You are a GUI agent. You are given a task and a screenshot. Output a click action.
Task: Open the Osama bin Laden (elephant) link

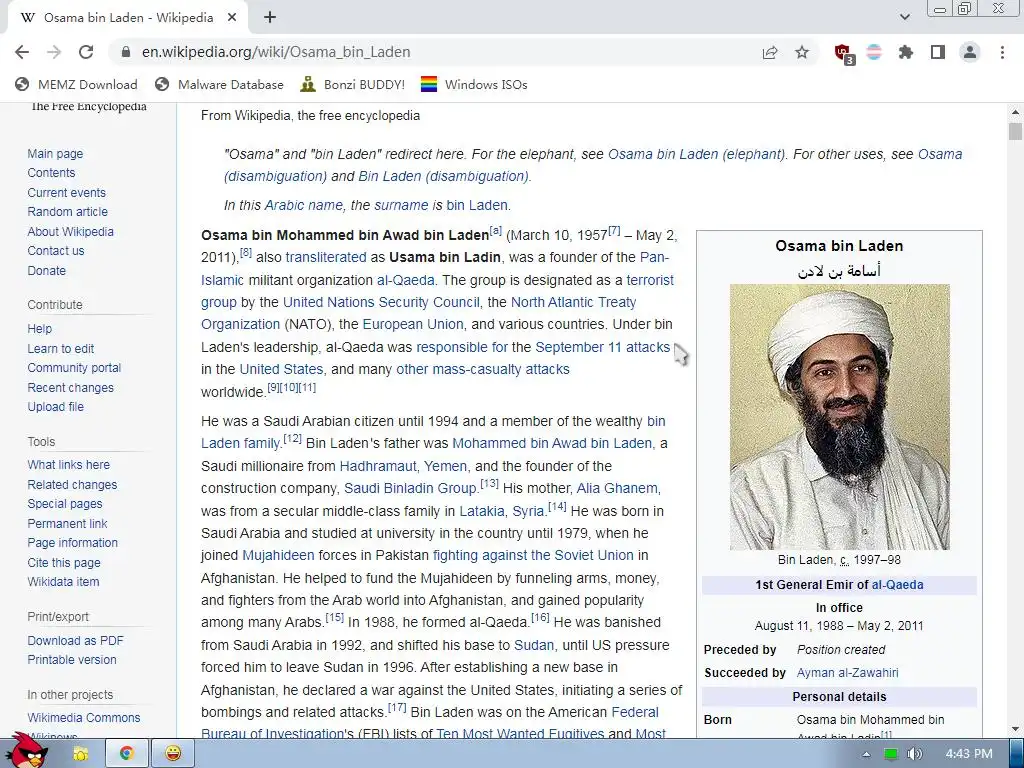tap(696, 154)
